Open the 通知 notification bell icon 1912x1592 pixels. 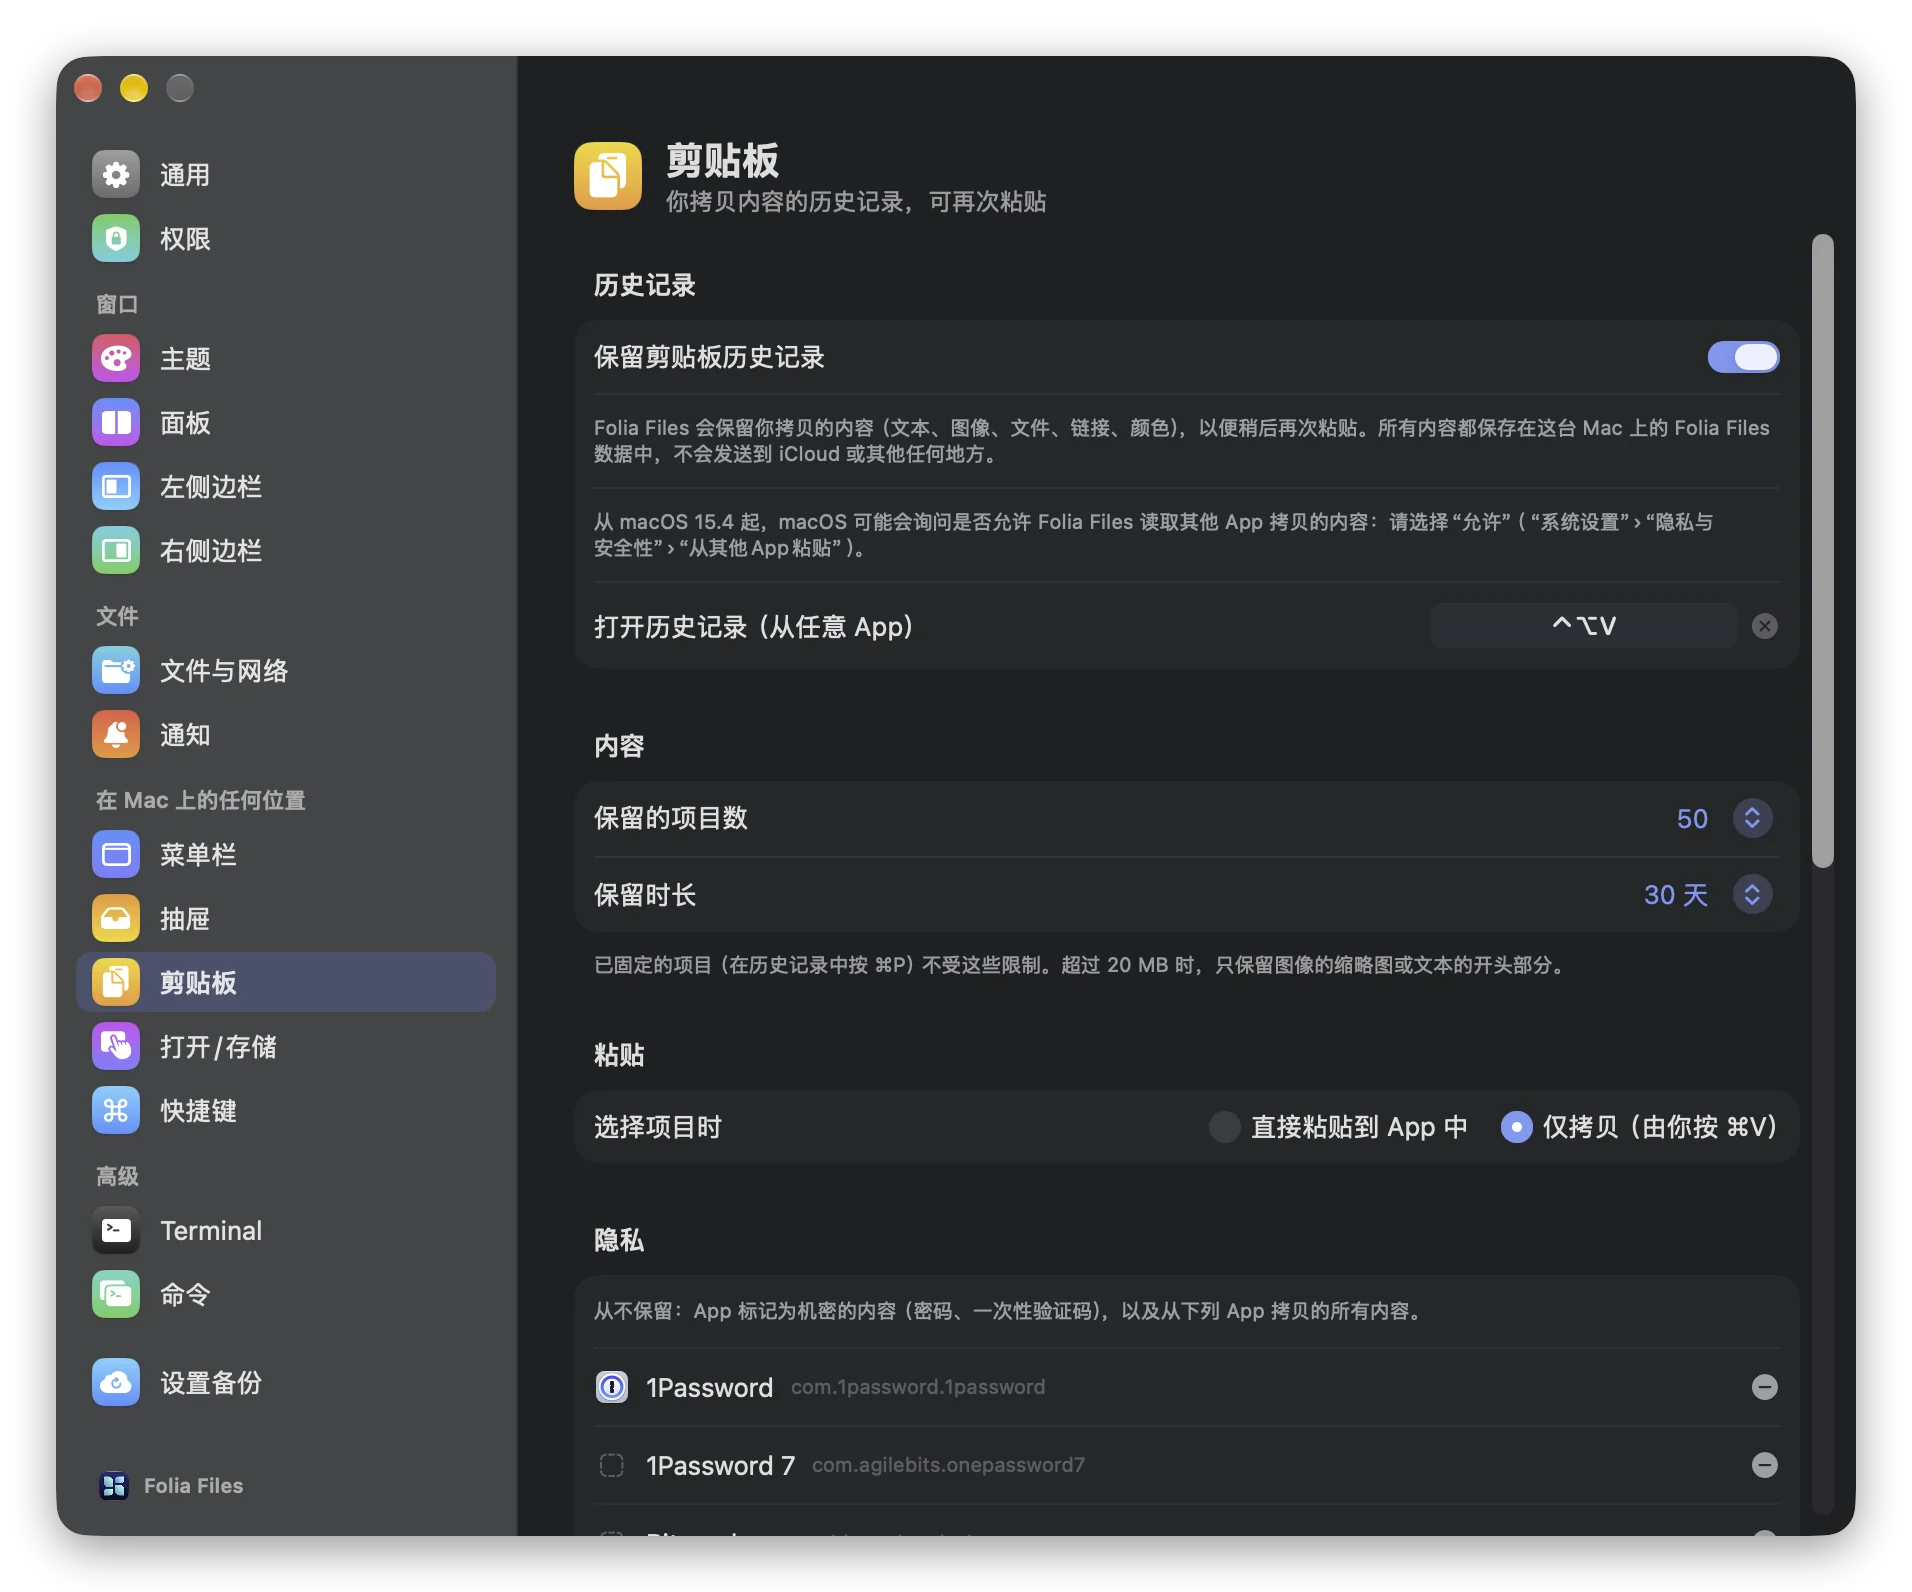pyautogui.click(x=116, y=735)
